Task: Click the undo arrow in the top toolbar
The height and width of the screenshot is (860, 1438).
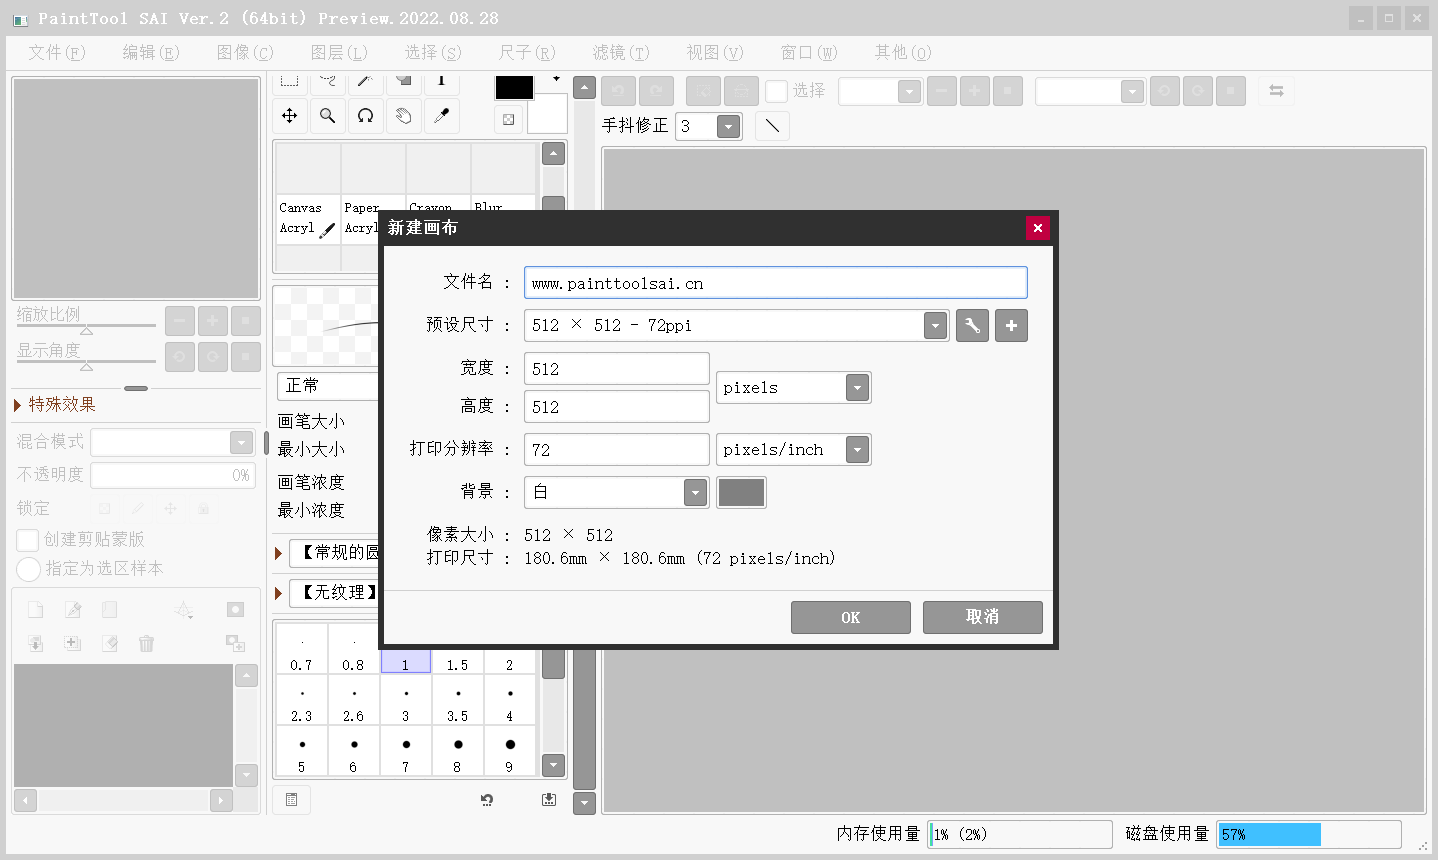Action: [618, 91]
